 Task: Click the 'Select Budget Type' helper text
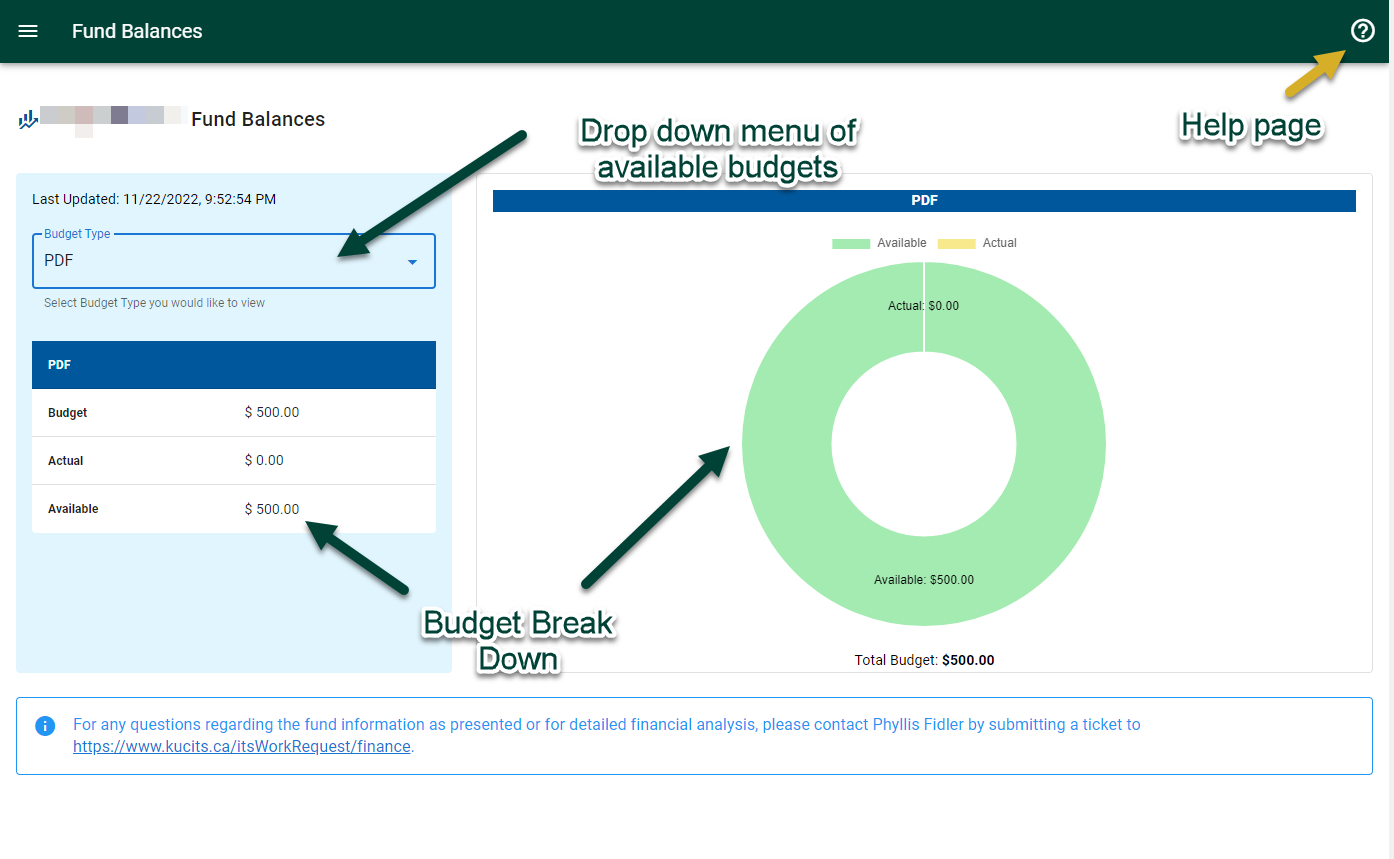point(154,303)
